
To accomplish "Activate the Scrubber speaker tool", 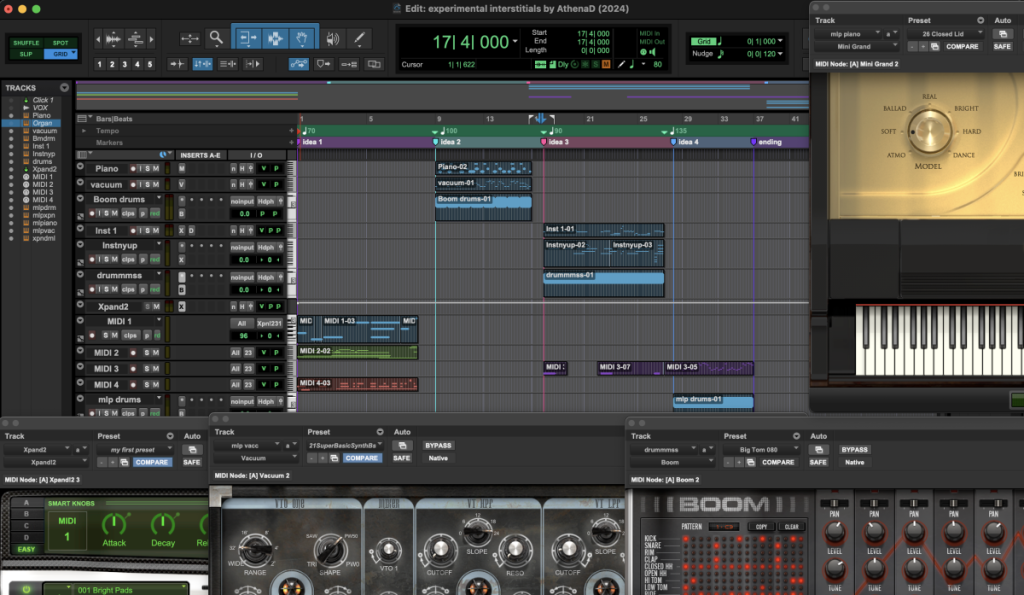I will (332, 39).
